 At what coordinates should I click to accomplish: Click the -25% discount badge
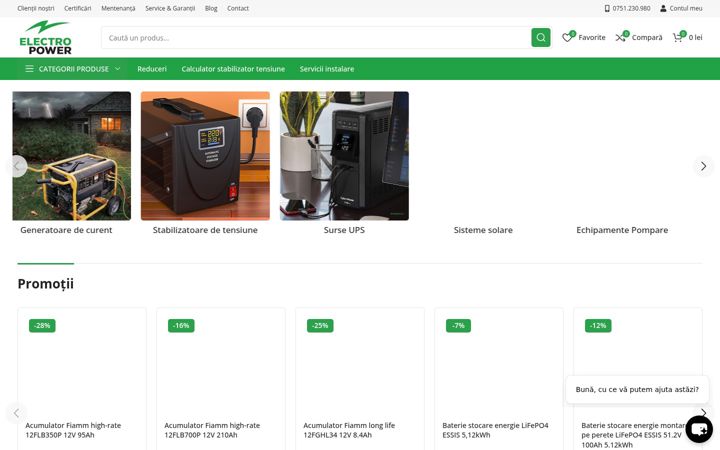[x=320, y=326]
